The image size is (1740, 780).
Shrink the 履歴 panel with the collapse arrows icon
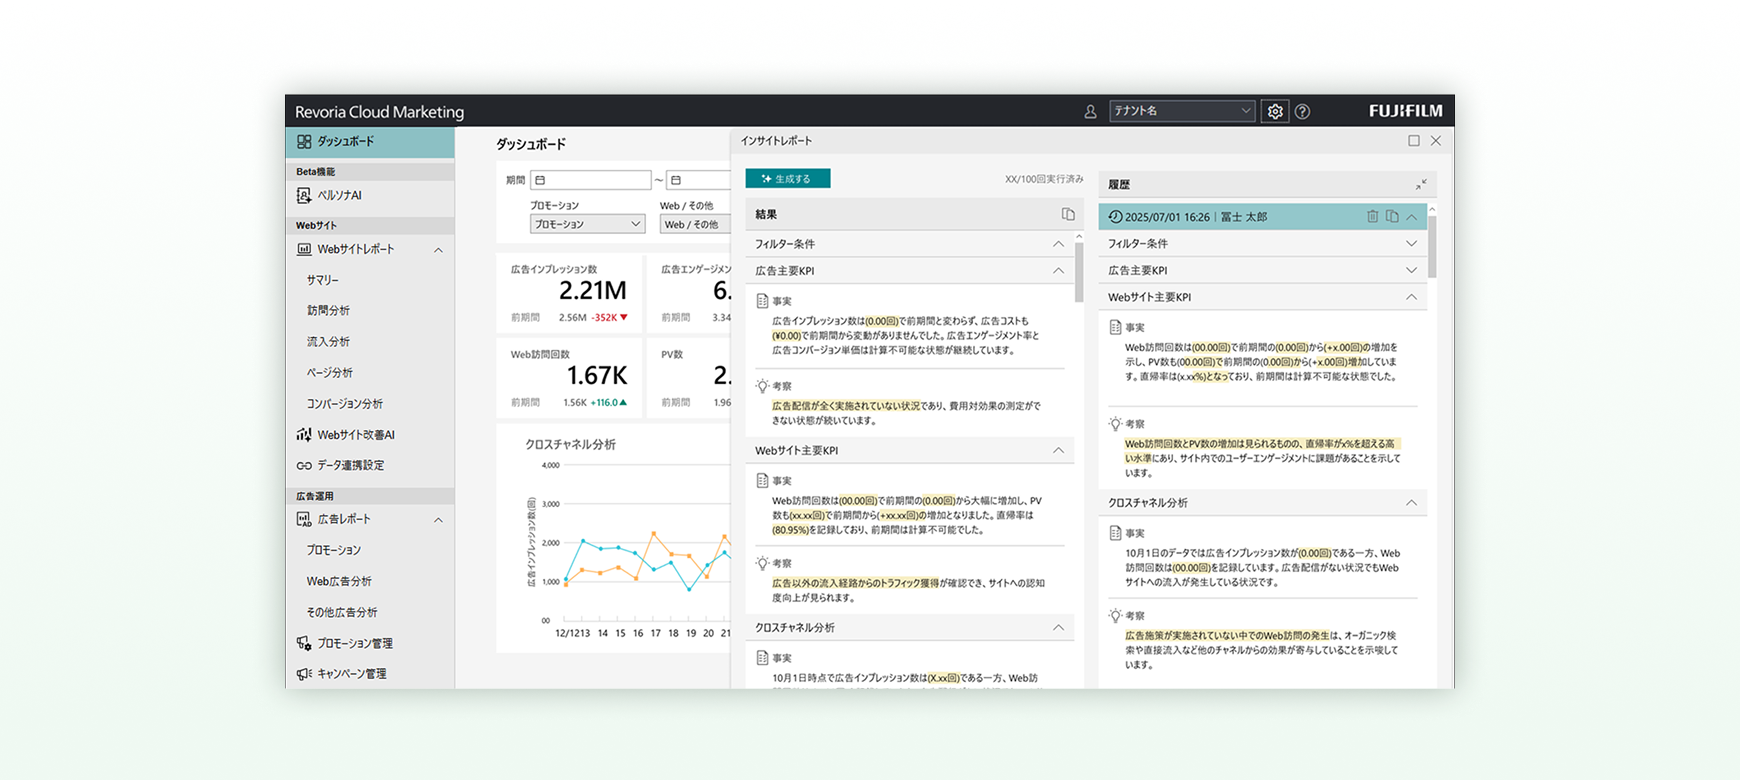1421,185
